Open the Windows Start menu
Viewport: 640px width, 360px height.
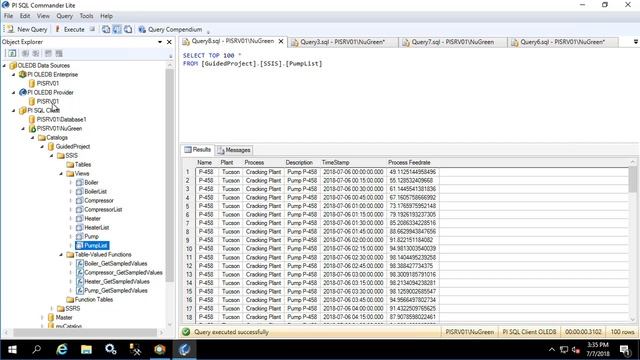[x=12, y=350]
